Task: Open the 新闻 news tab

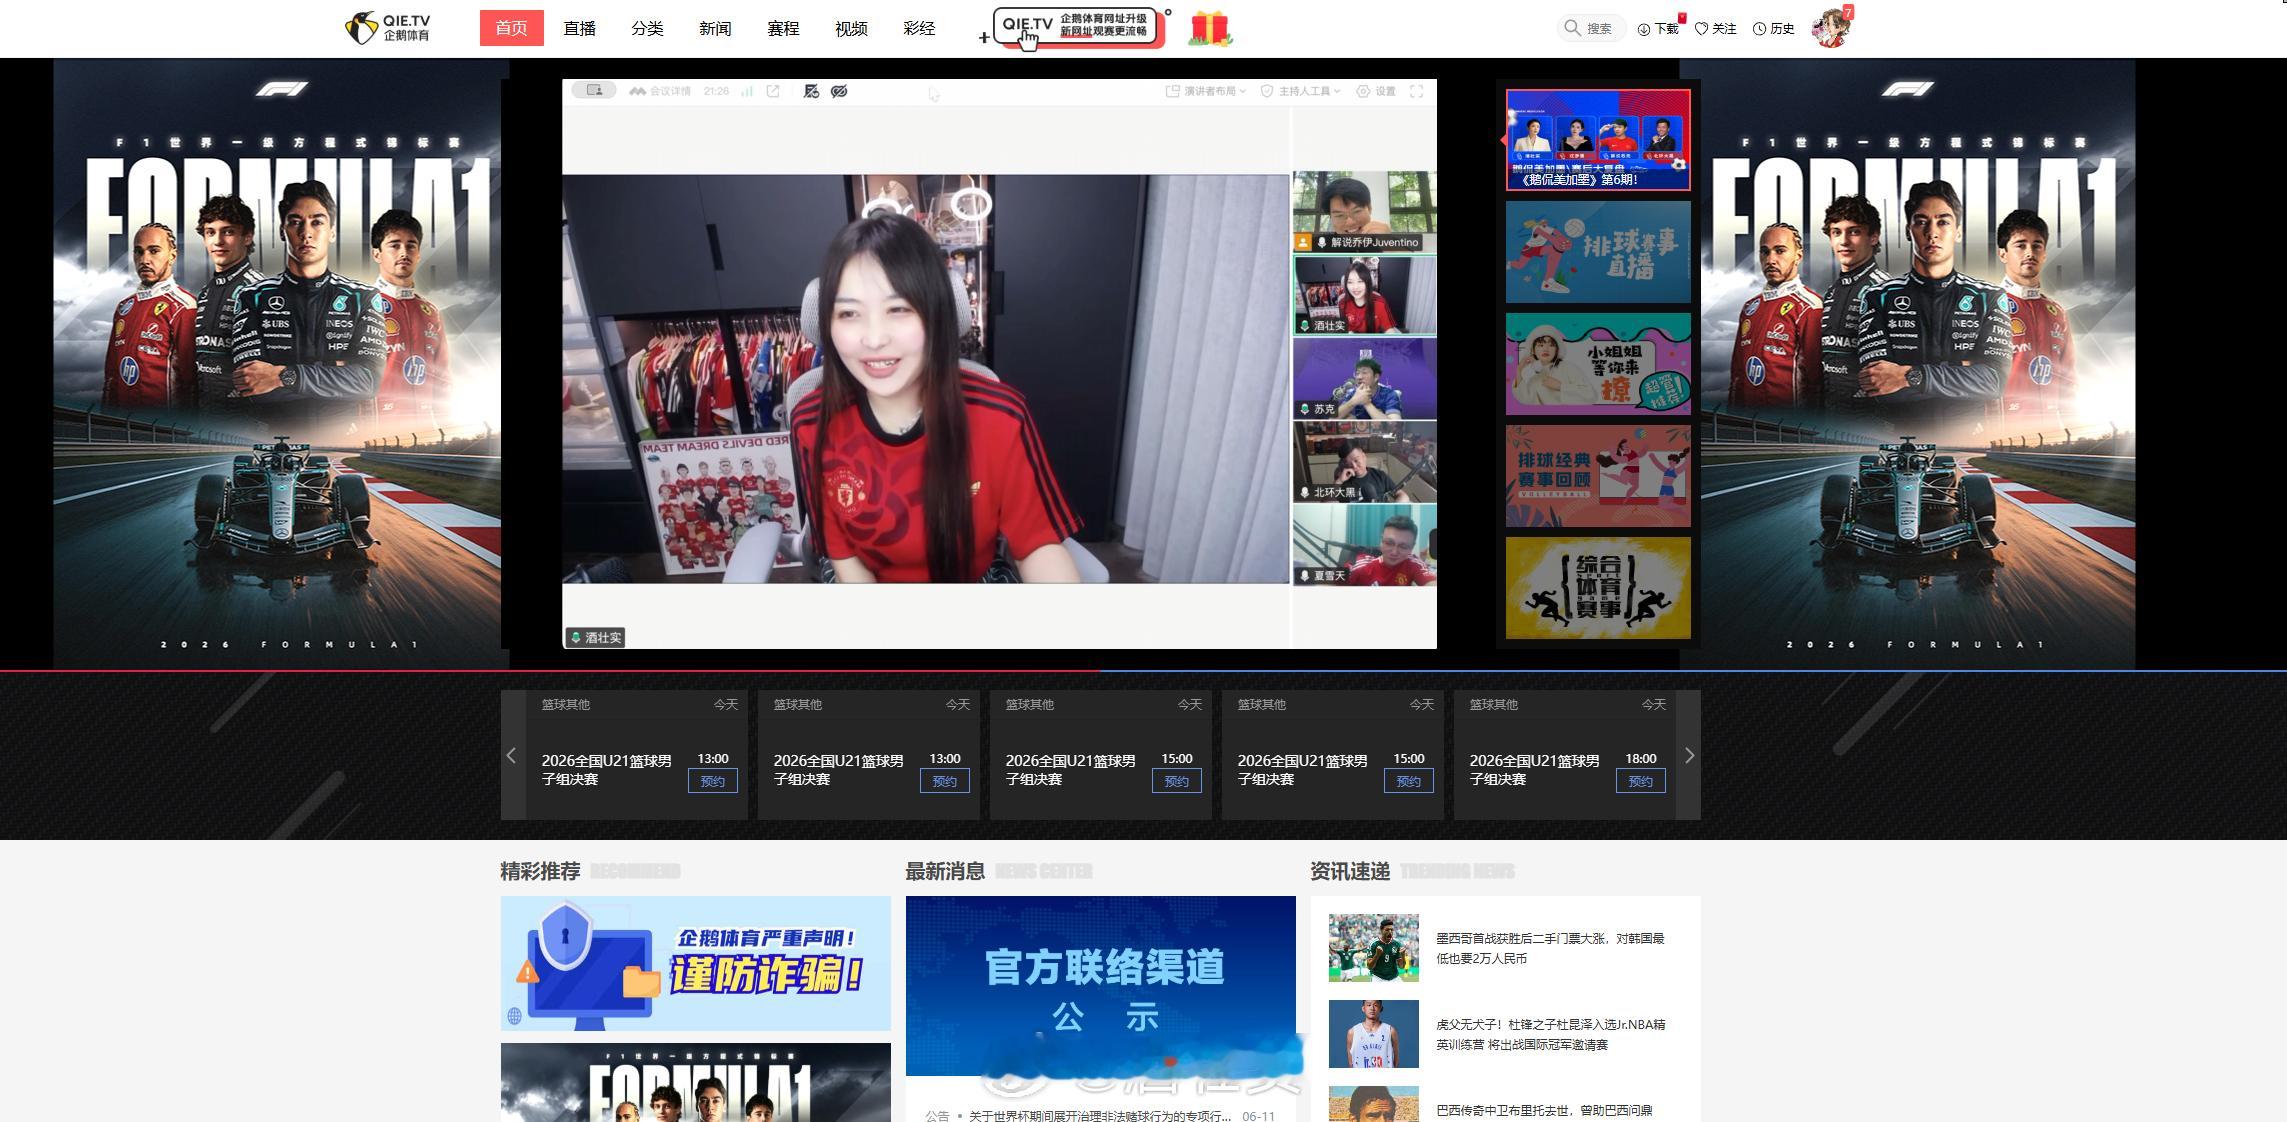Action: 715,29
